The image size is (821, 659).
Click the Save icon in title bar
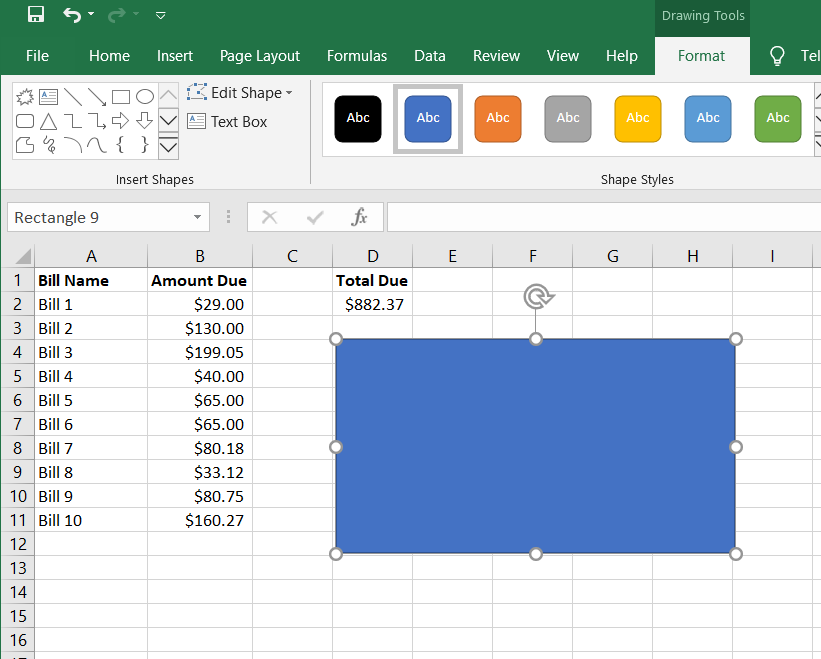pos(36,14)
